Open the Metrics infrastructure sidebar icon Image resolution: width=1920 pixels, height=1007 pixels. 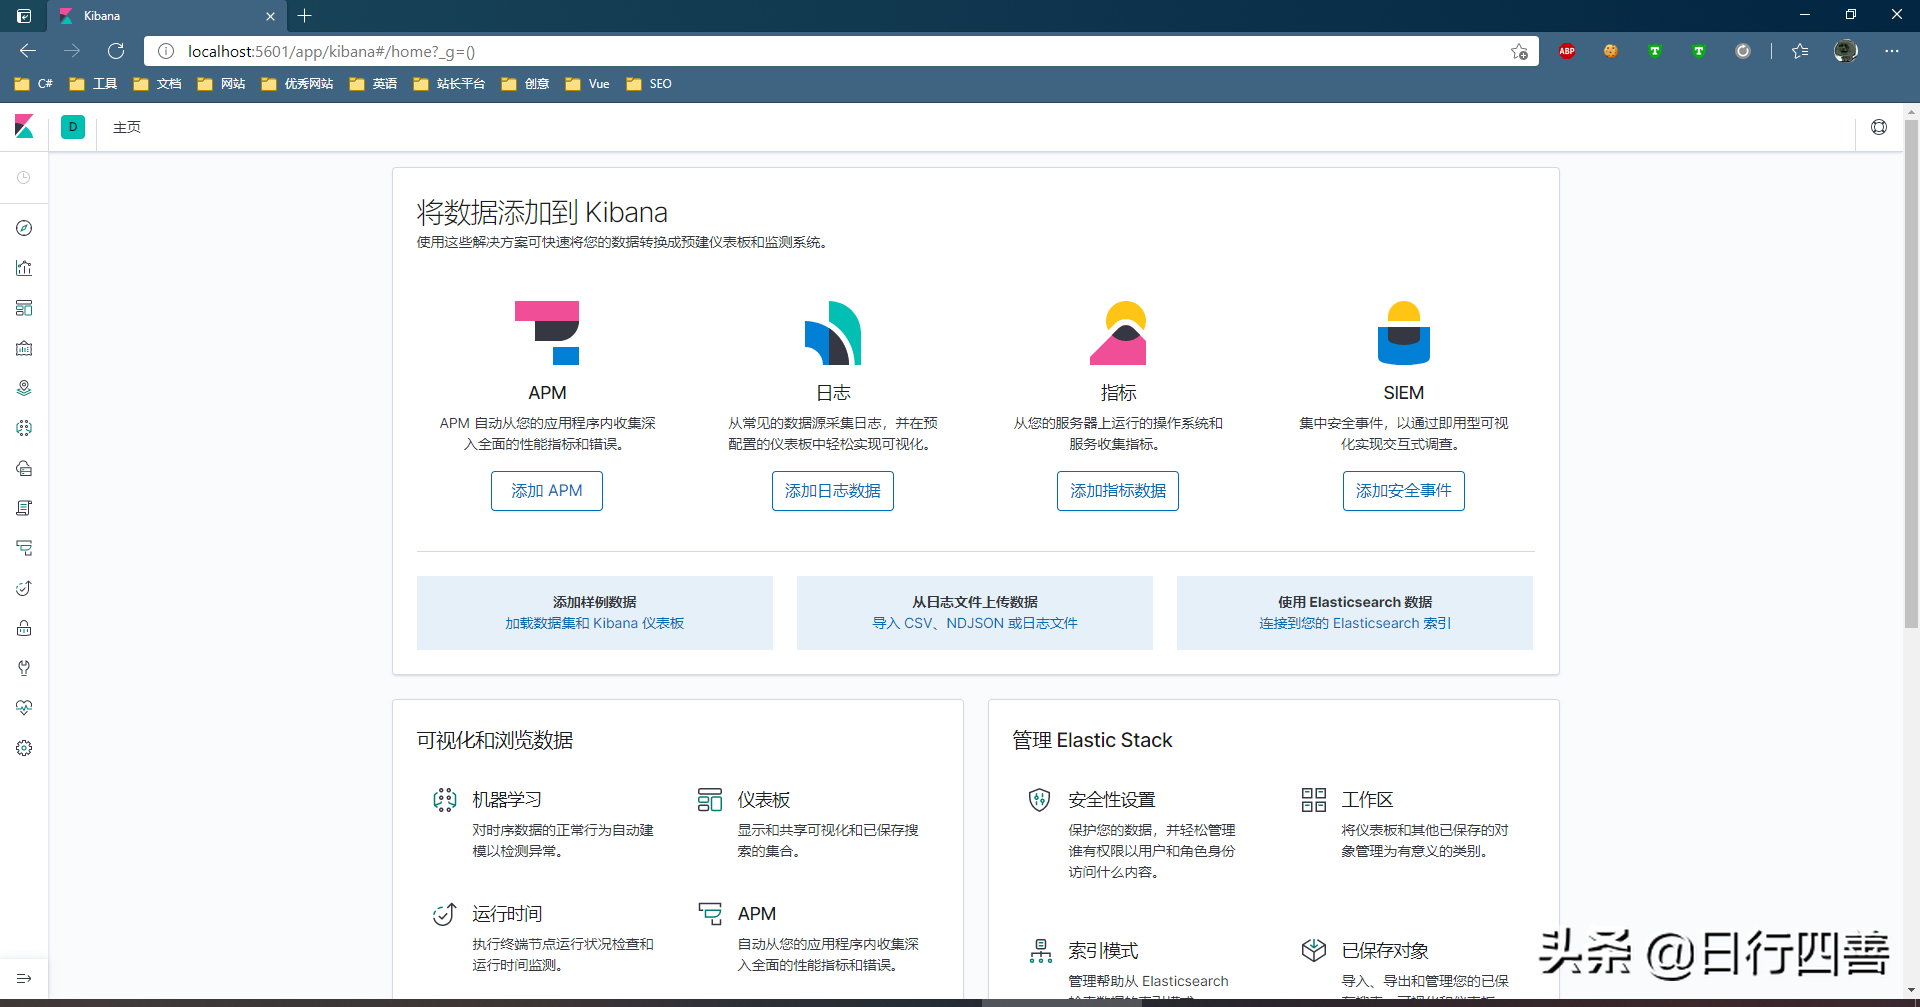point(24,468)
